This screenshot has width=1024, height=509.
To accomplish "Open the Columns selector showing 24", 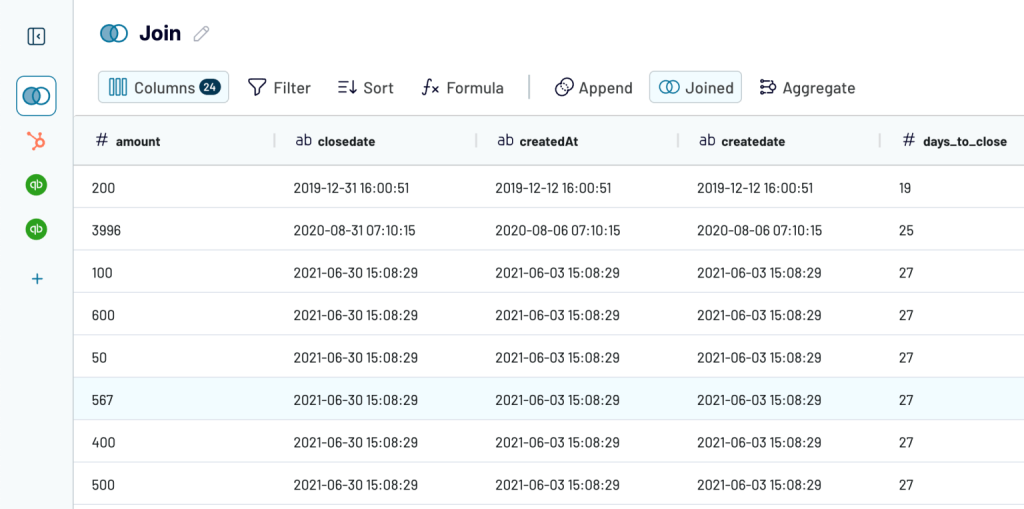I will pyautogui.click(x=163, y=87).
